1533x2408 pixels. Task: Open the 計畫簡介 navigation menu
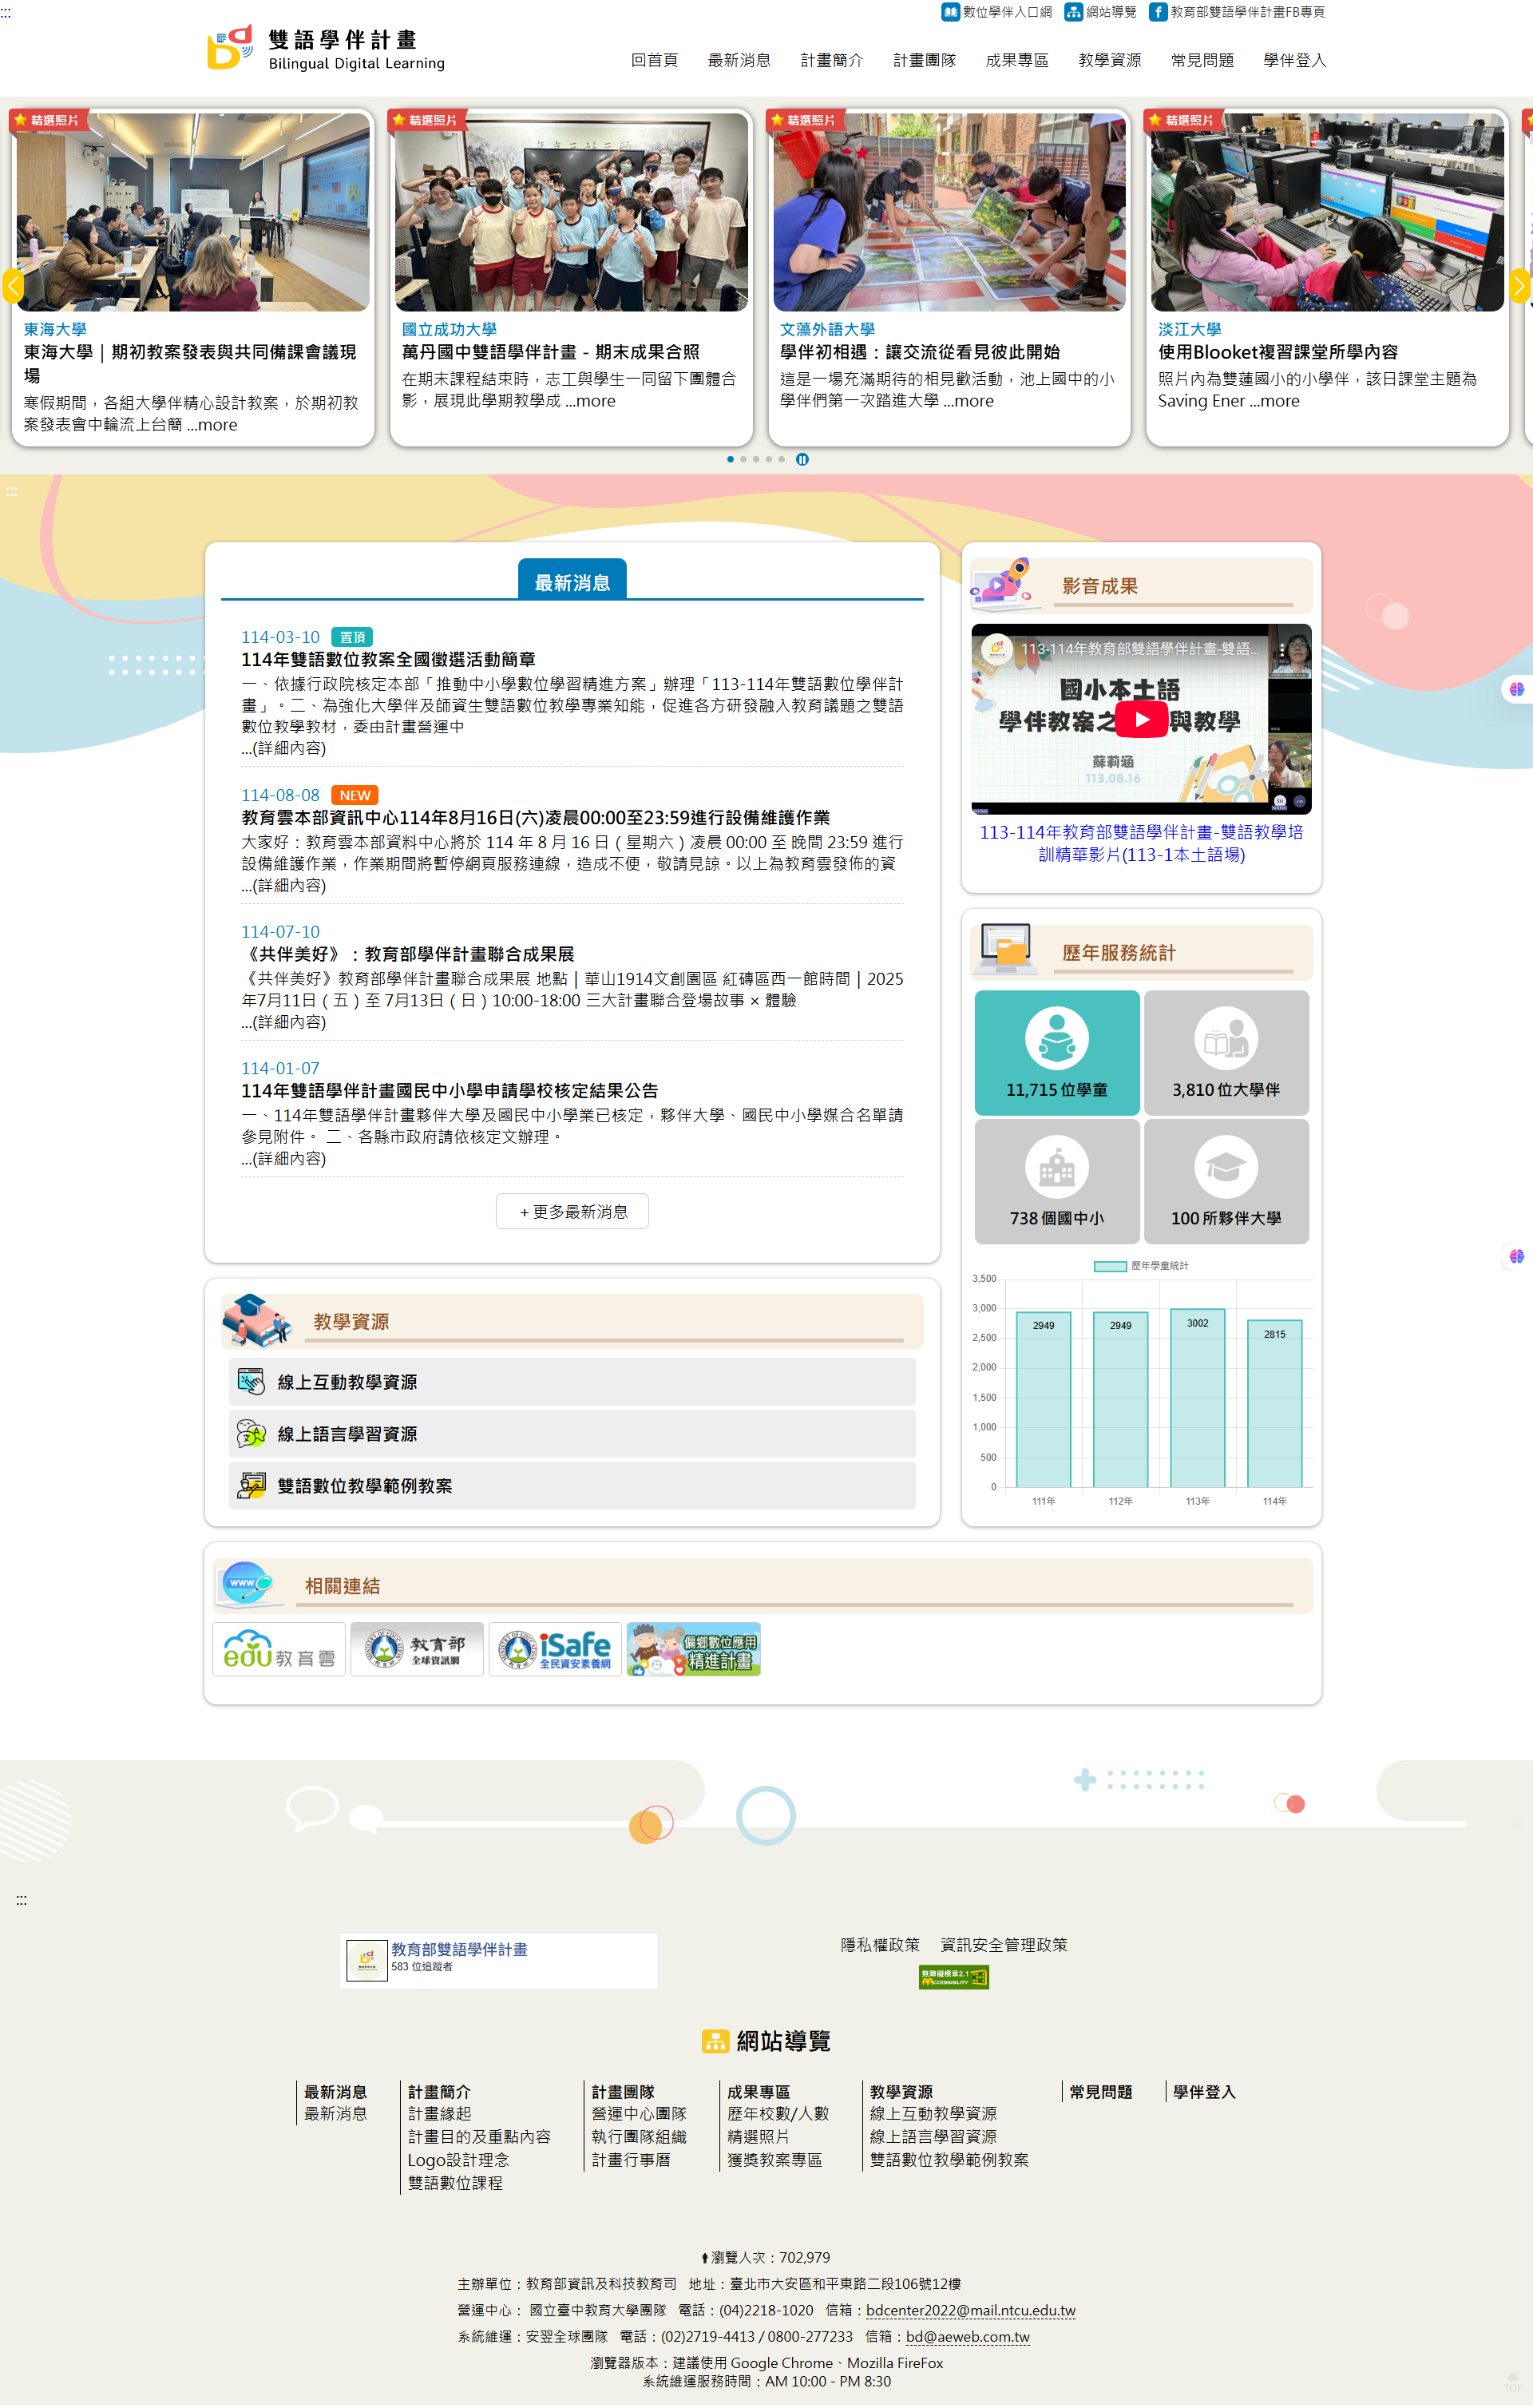pyautogui.click(x=831, y=60)
